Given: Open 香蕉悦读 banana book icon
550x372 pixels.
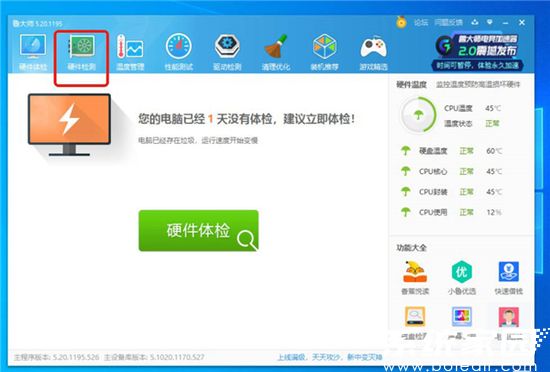Looking at the screenshot, I should [x=415, y=277].
